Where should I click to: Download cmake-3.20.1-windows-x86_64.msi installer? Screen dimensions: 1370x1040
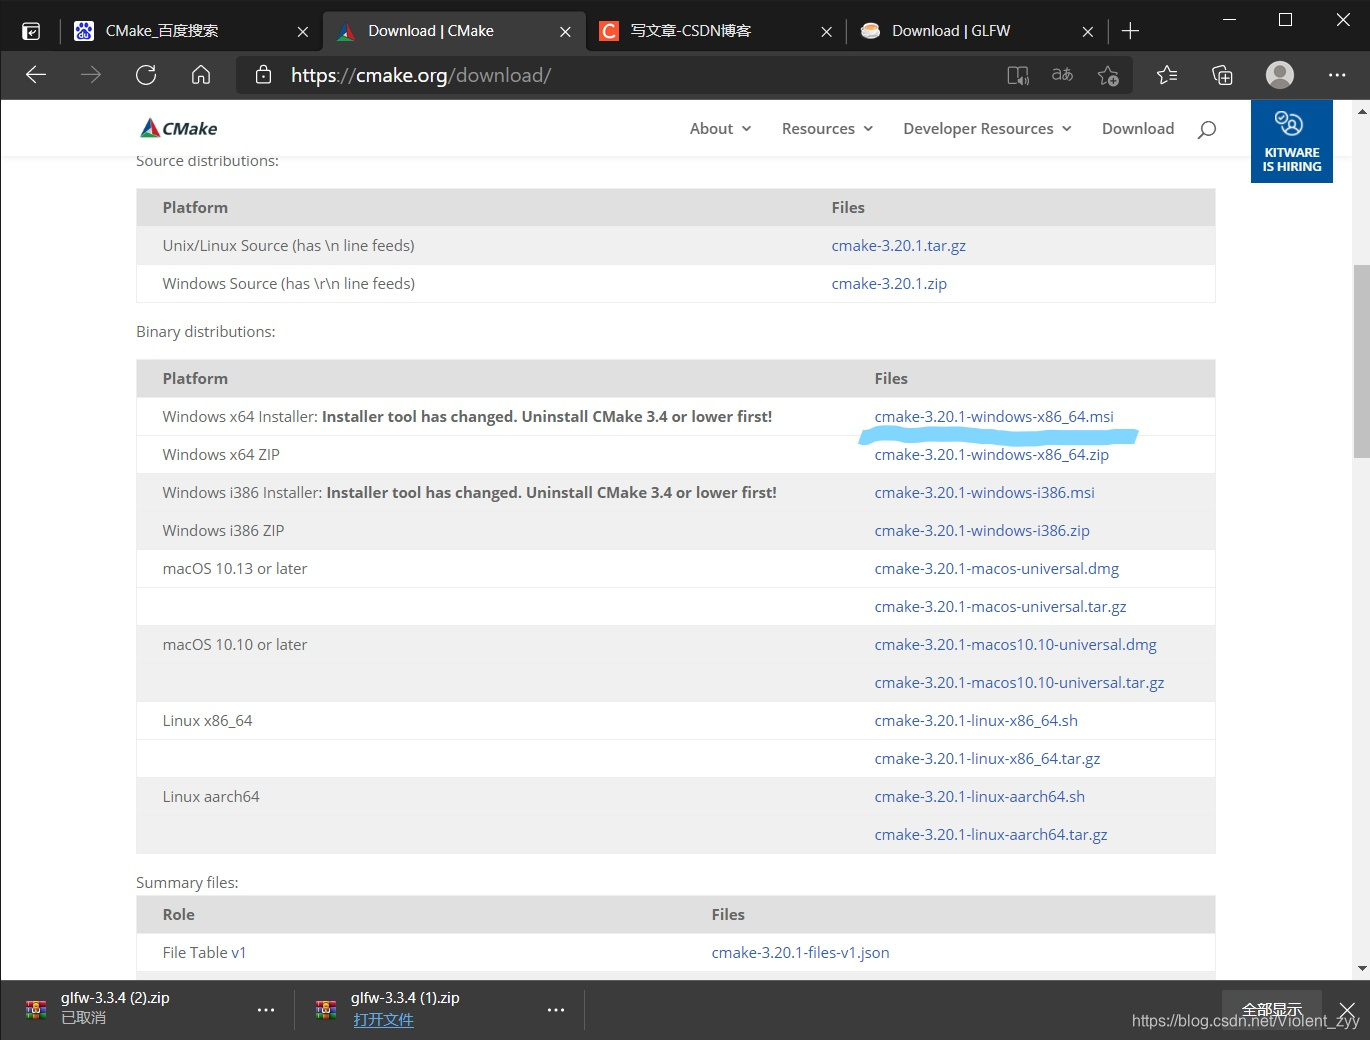994,417
